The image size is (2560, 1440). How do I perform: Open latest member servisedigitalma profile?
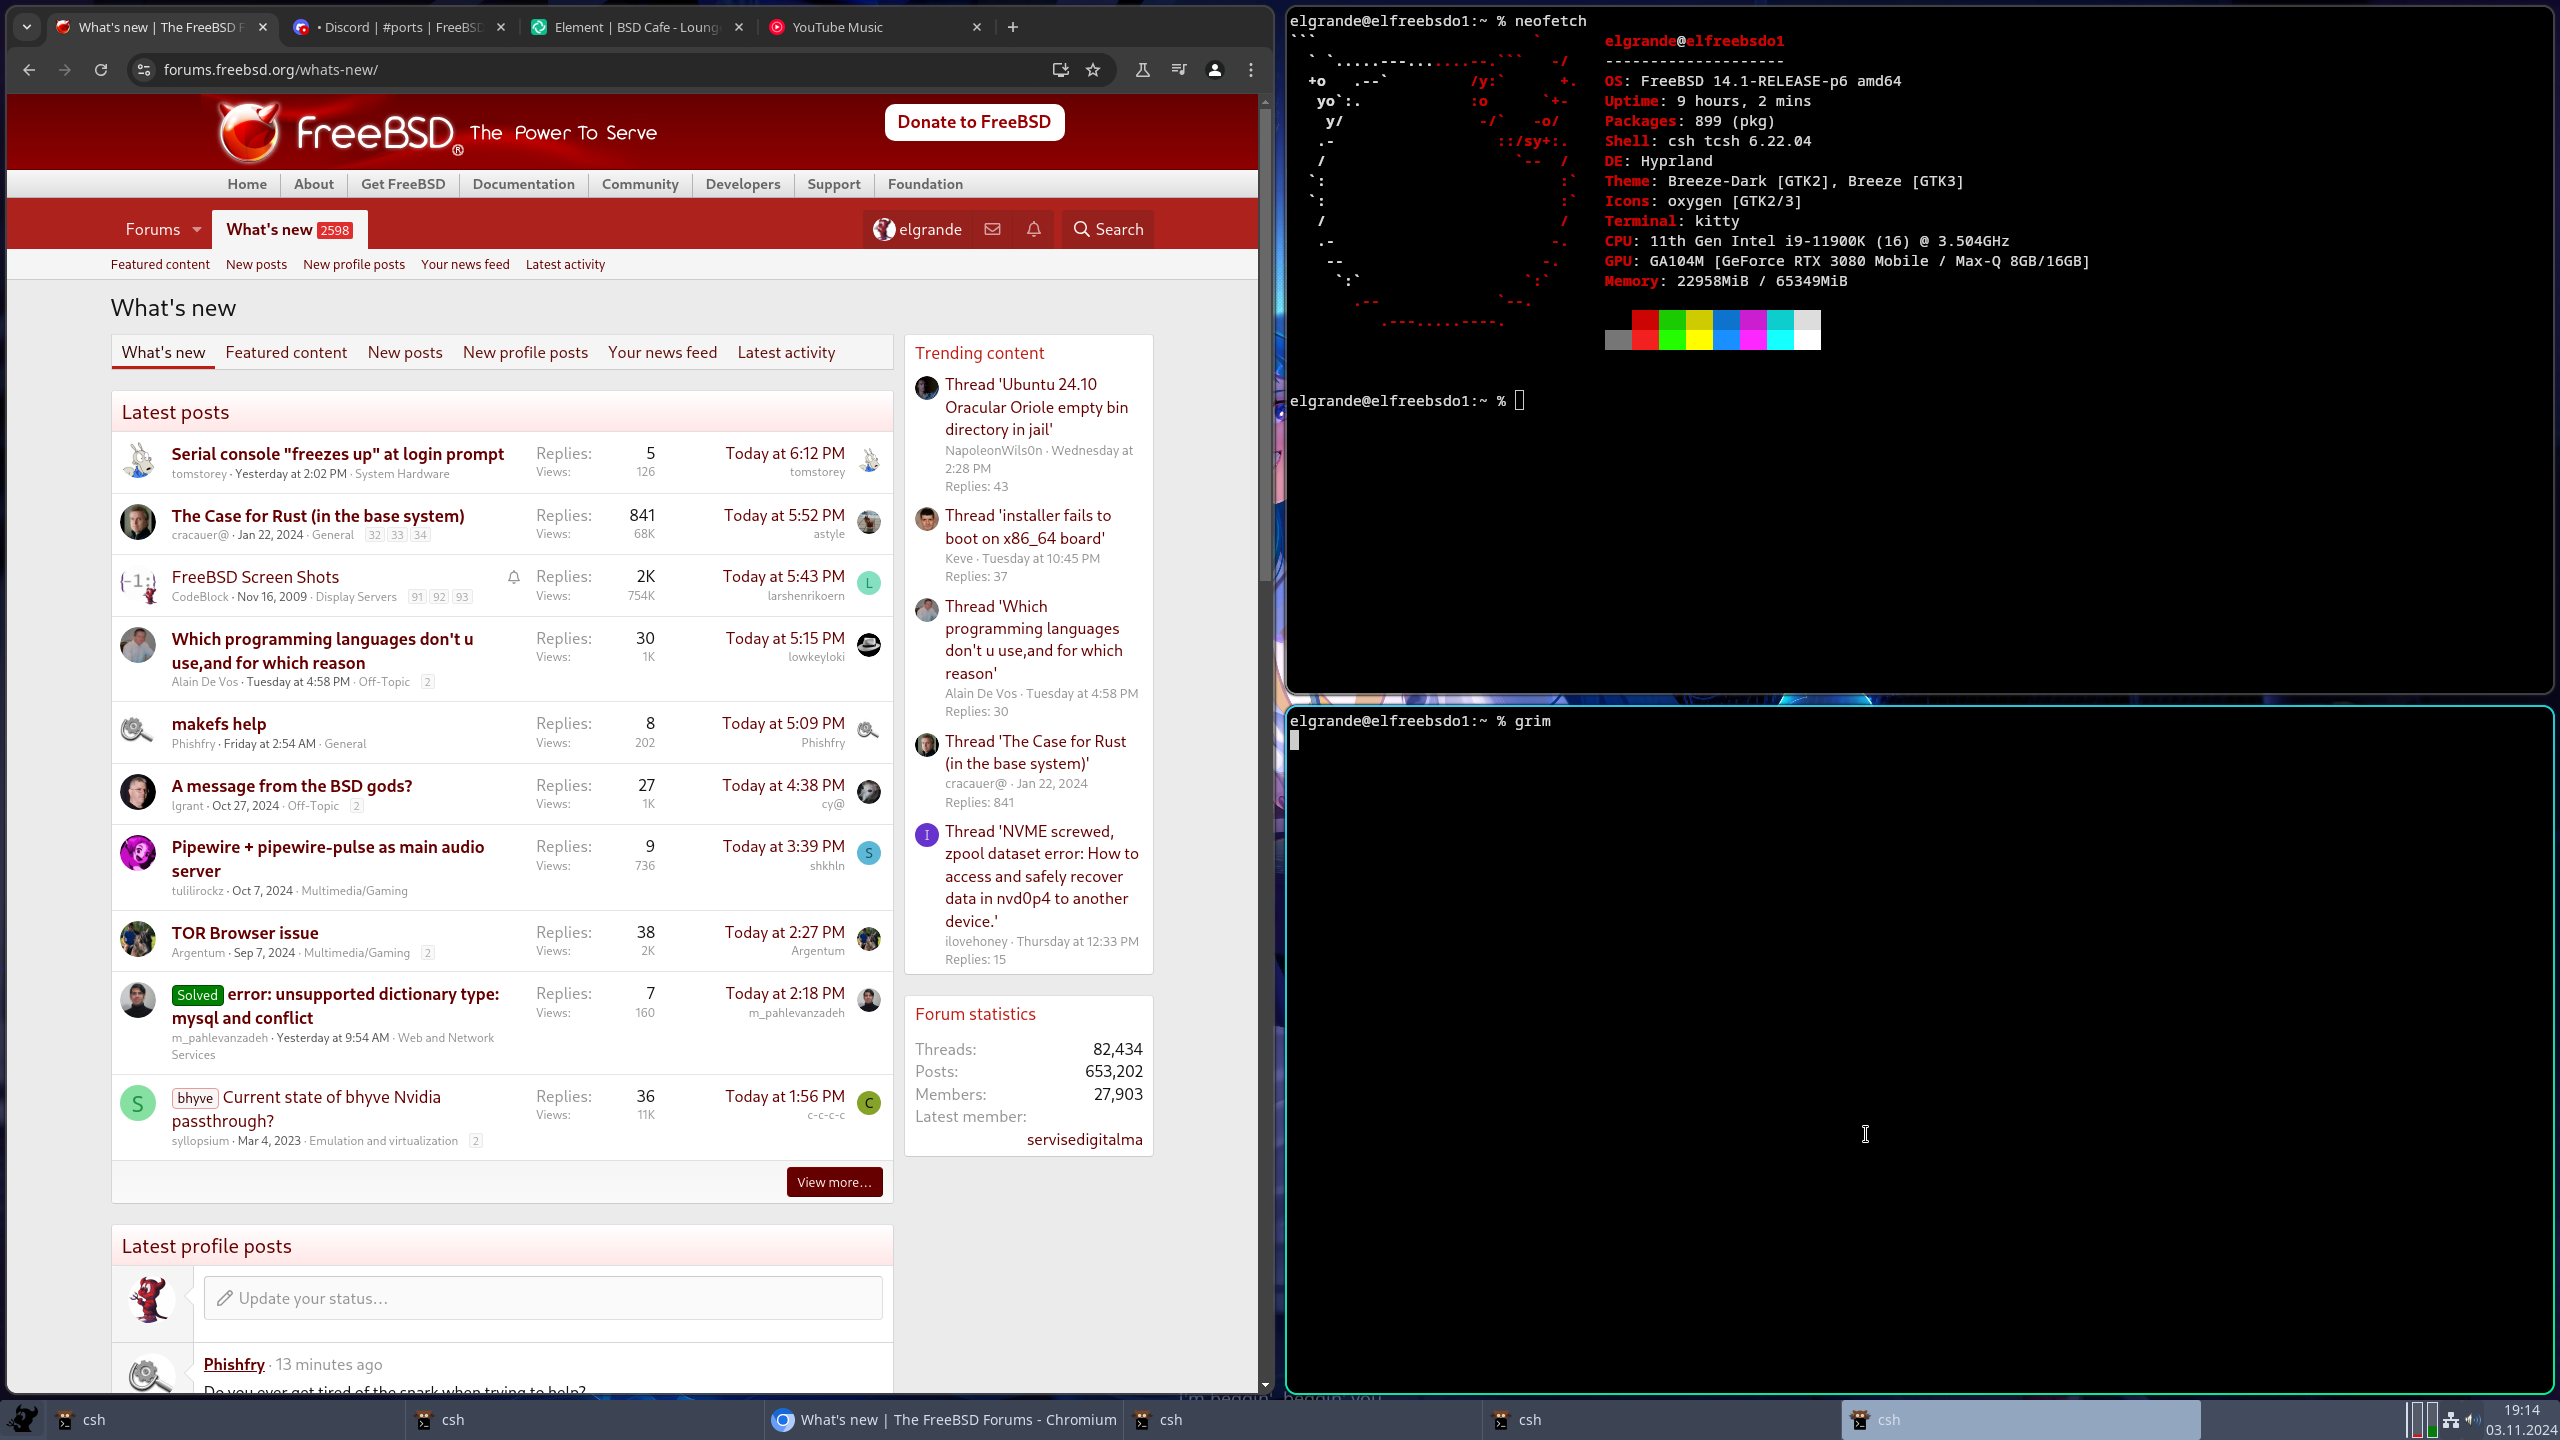(1084, 1140)
